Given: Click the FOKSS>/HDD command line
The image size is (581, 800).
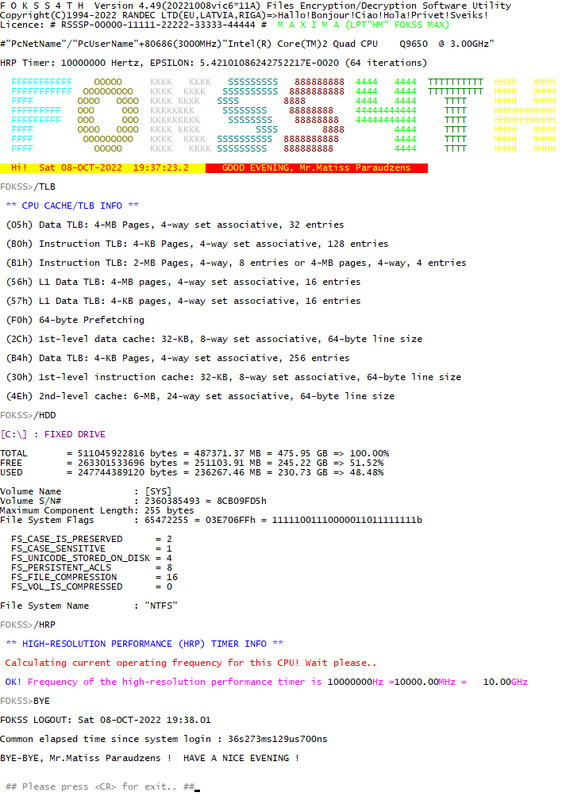Looking at the screenshot, I should point(28,415).
